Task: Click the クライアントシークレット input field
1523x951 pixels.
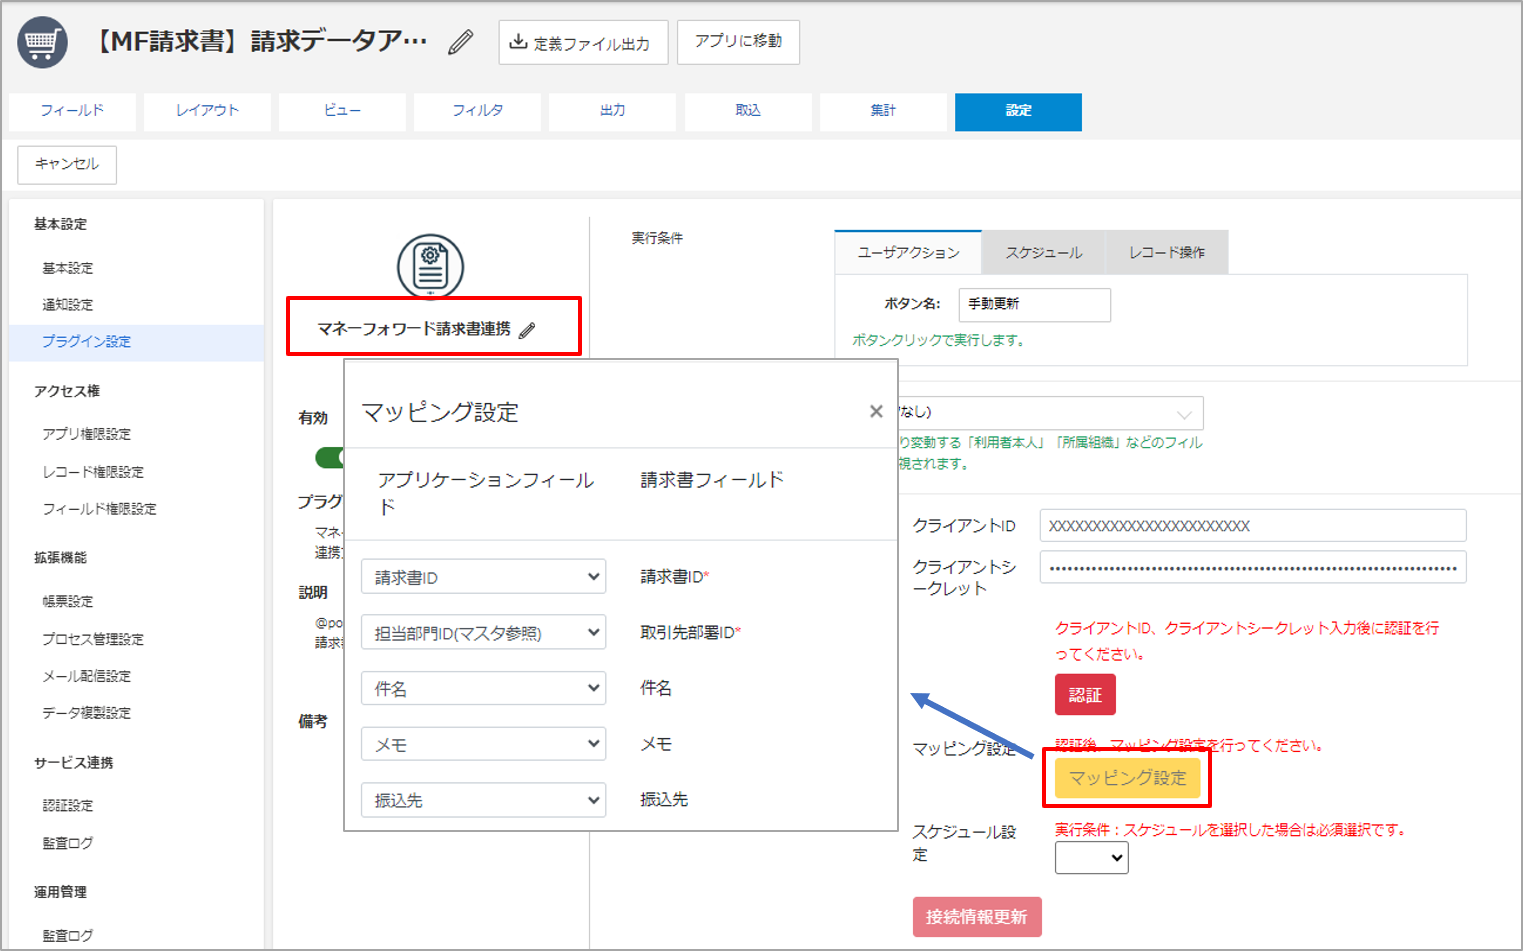Action: [1253, 567]
